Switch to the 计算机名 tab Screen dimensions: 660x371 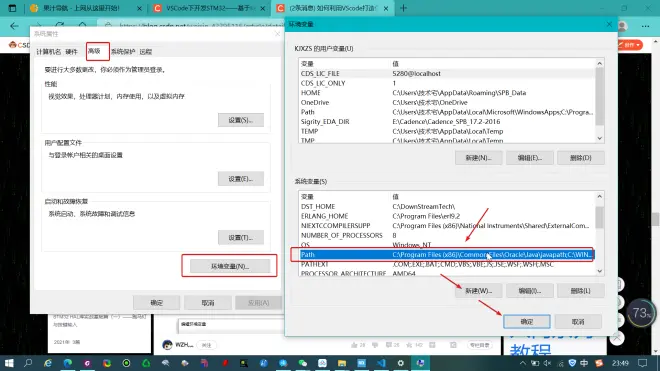tap(48, 52)
